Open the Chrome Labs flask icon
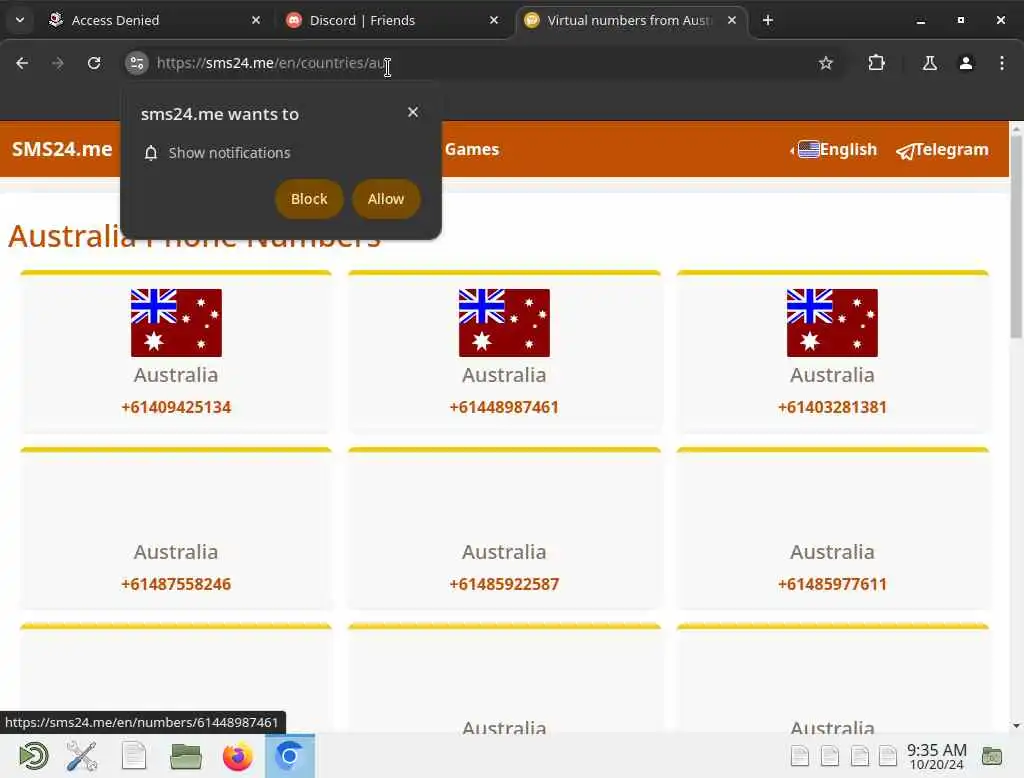1024x778 pixels. point(929,63)
